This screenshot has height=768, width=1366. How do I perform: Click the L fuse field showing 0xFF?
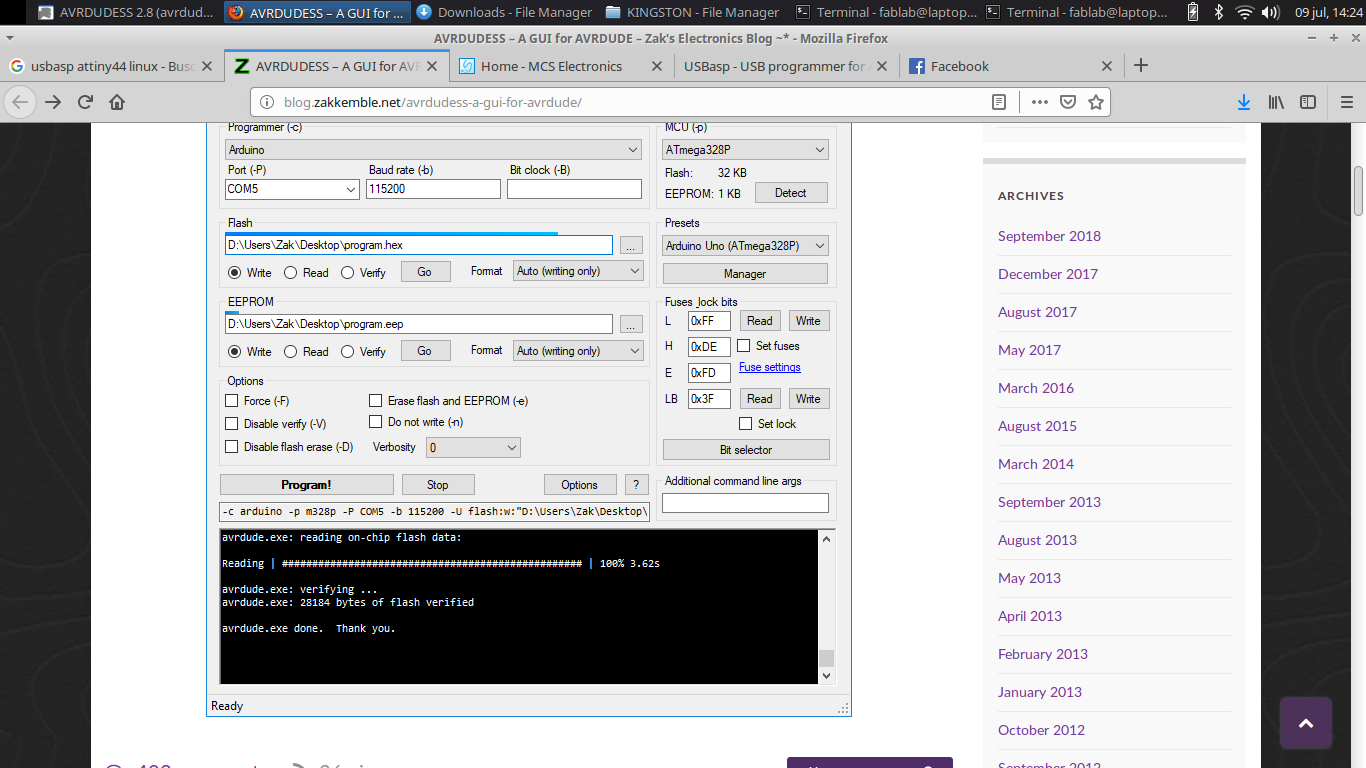click(x=709, y=321)
